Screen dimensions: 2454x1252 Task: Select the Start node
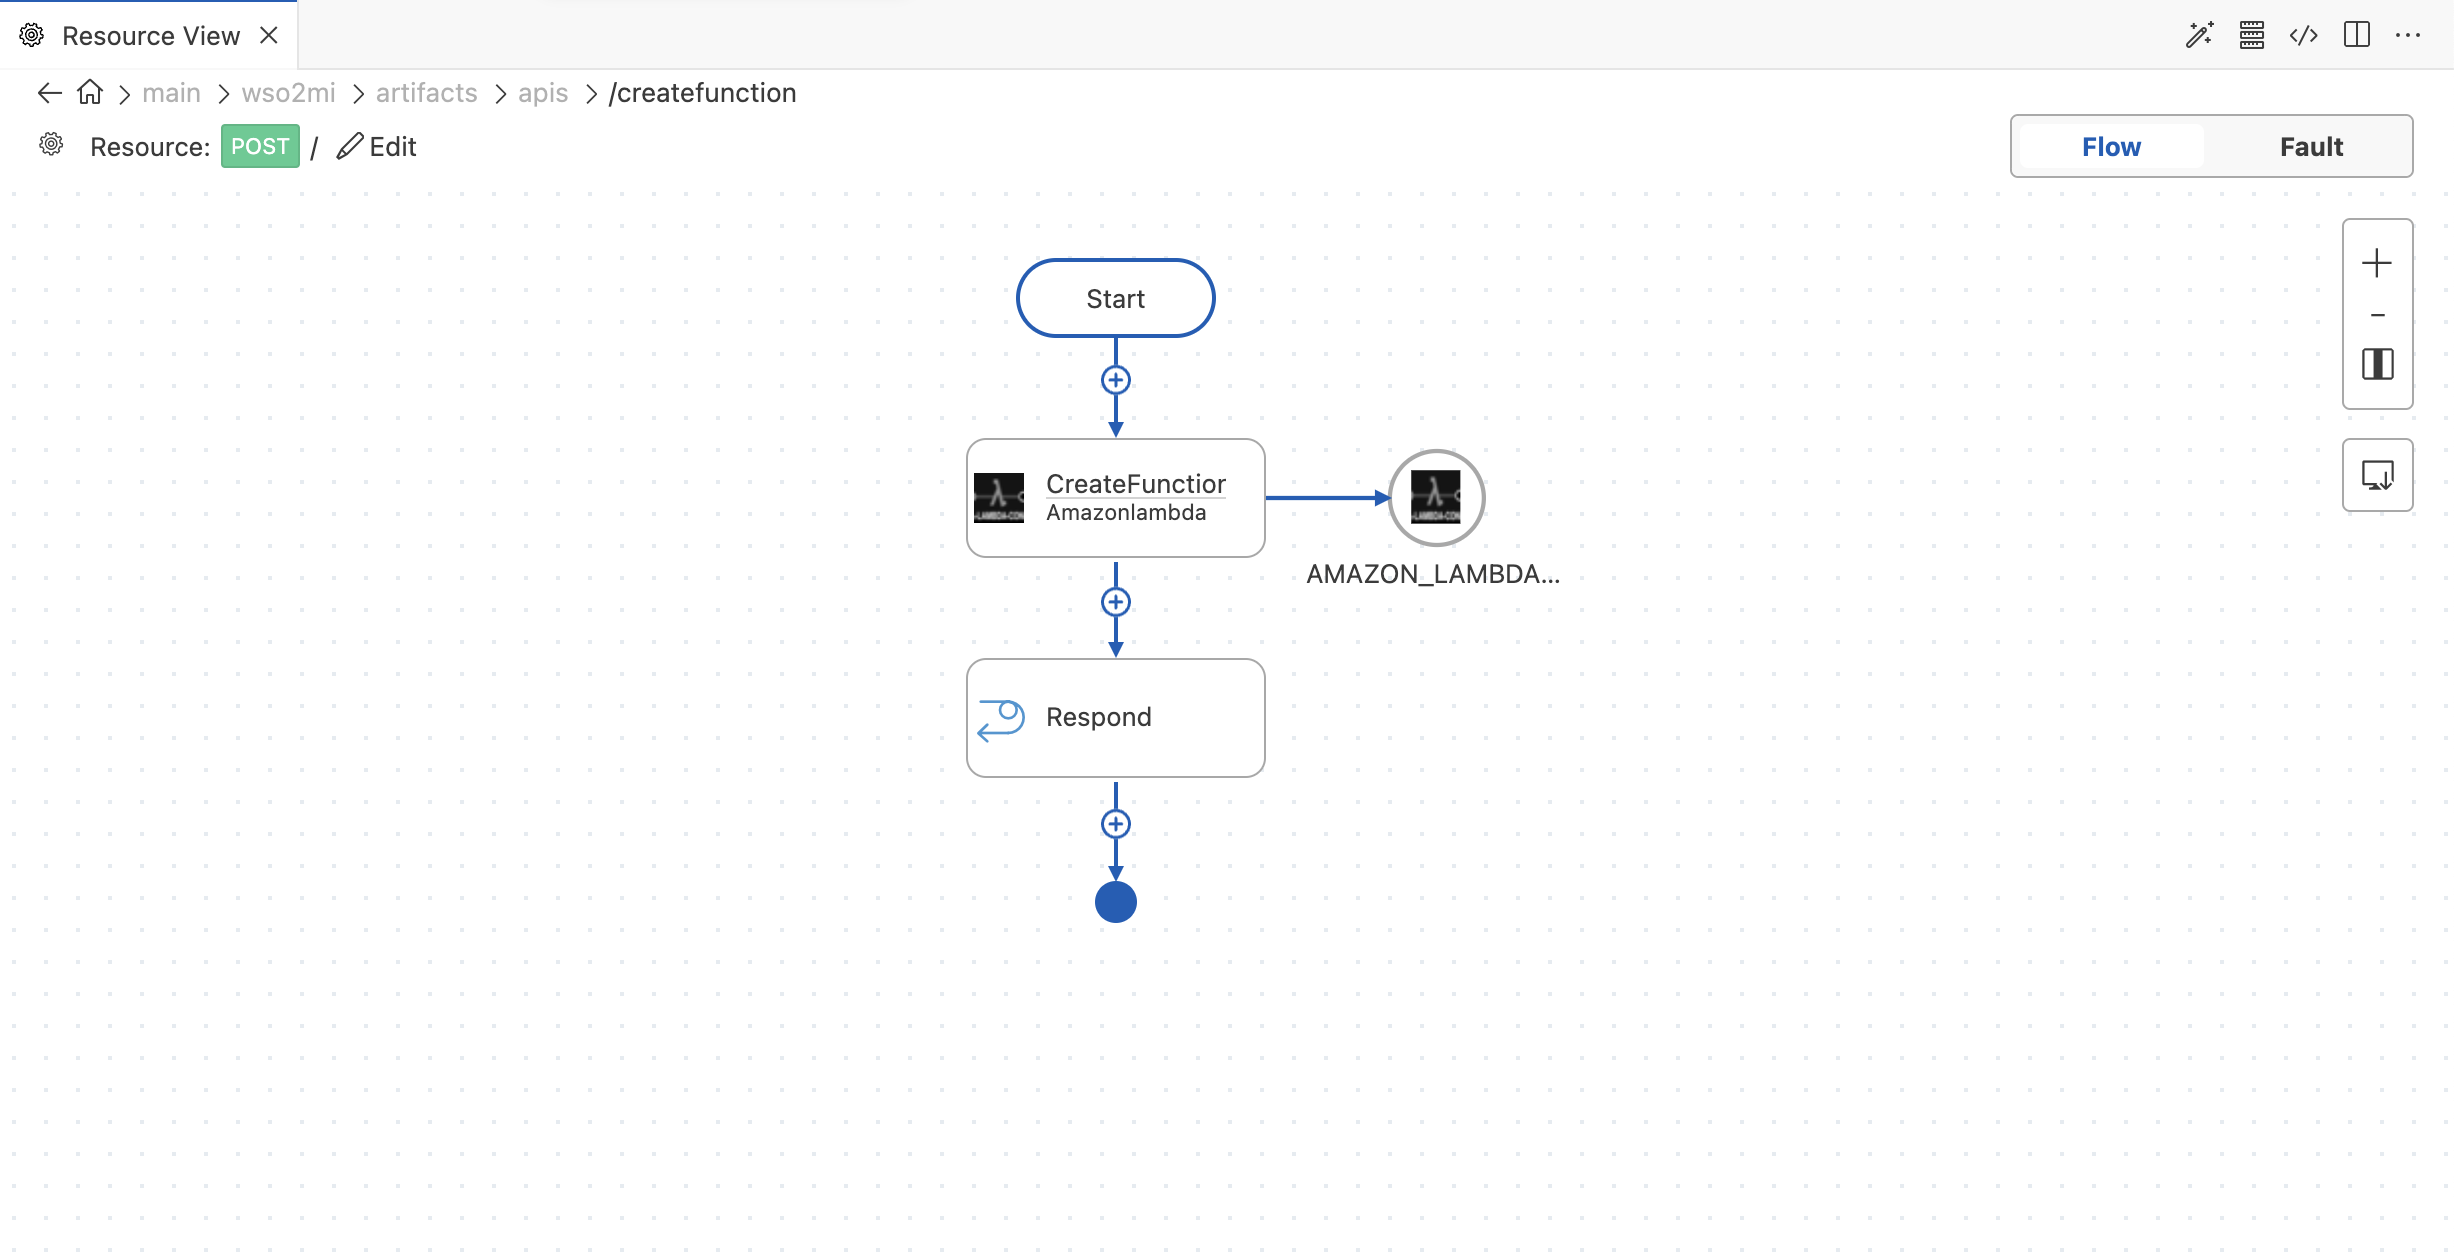click(1116, 298)
